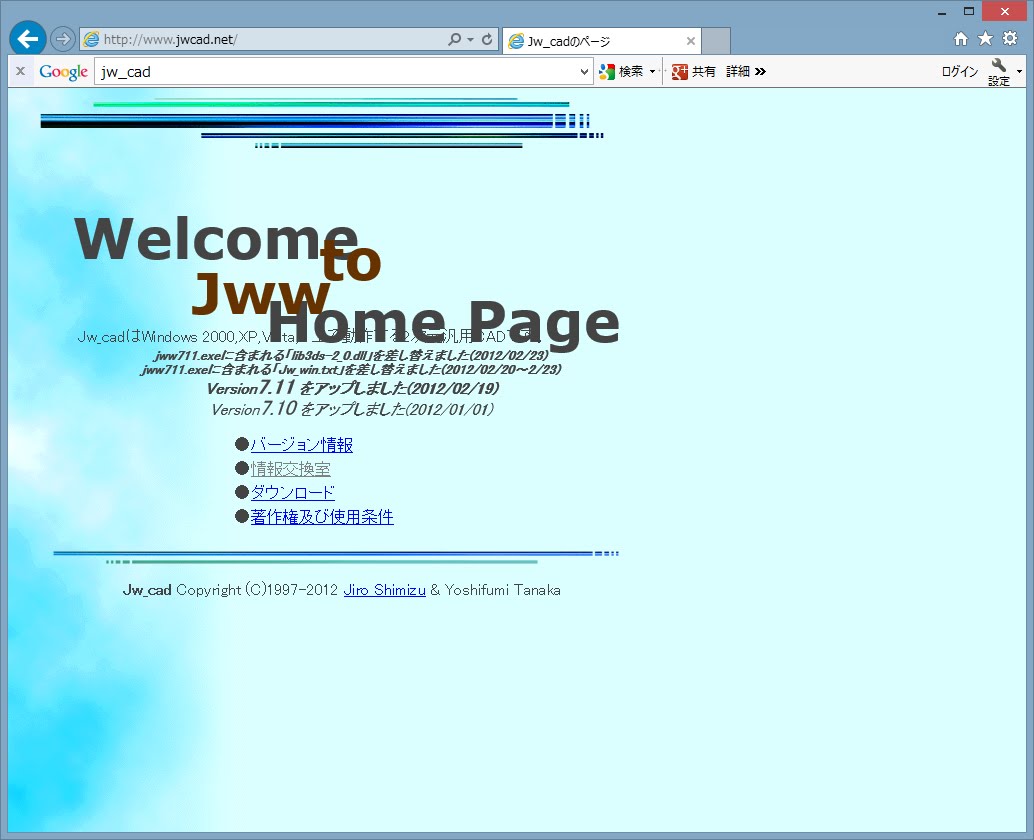Screen dimensions: 1034x840
Task: Click the Google logo on the toolbar
Action: click(x=63, y=72)
